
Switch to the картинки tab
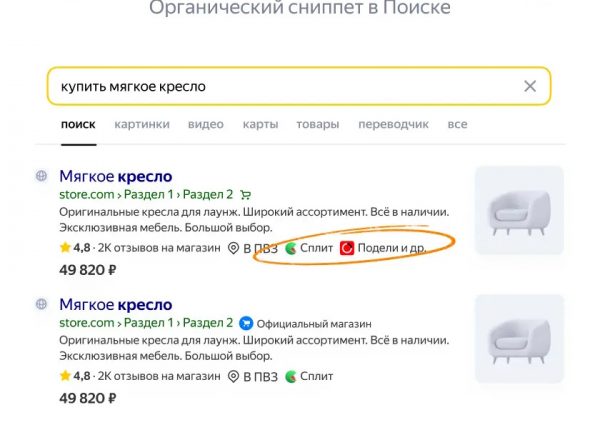(141, 125)
